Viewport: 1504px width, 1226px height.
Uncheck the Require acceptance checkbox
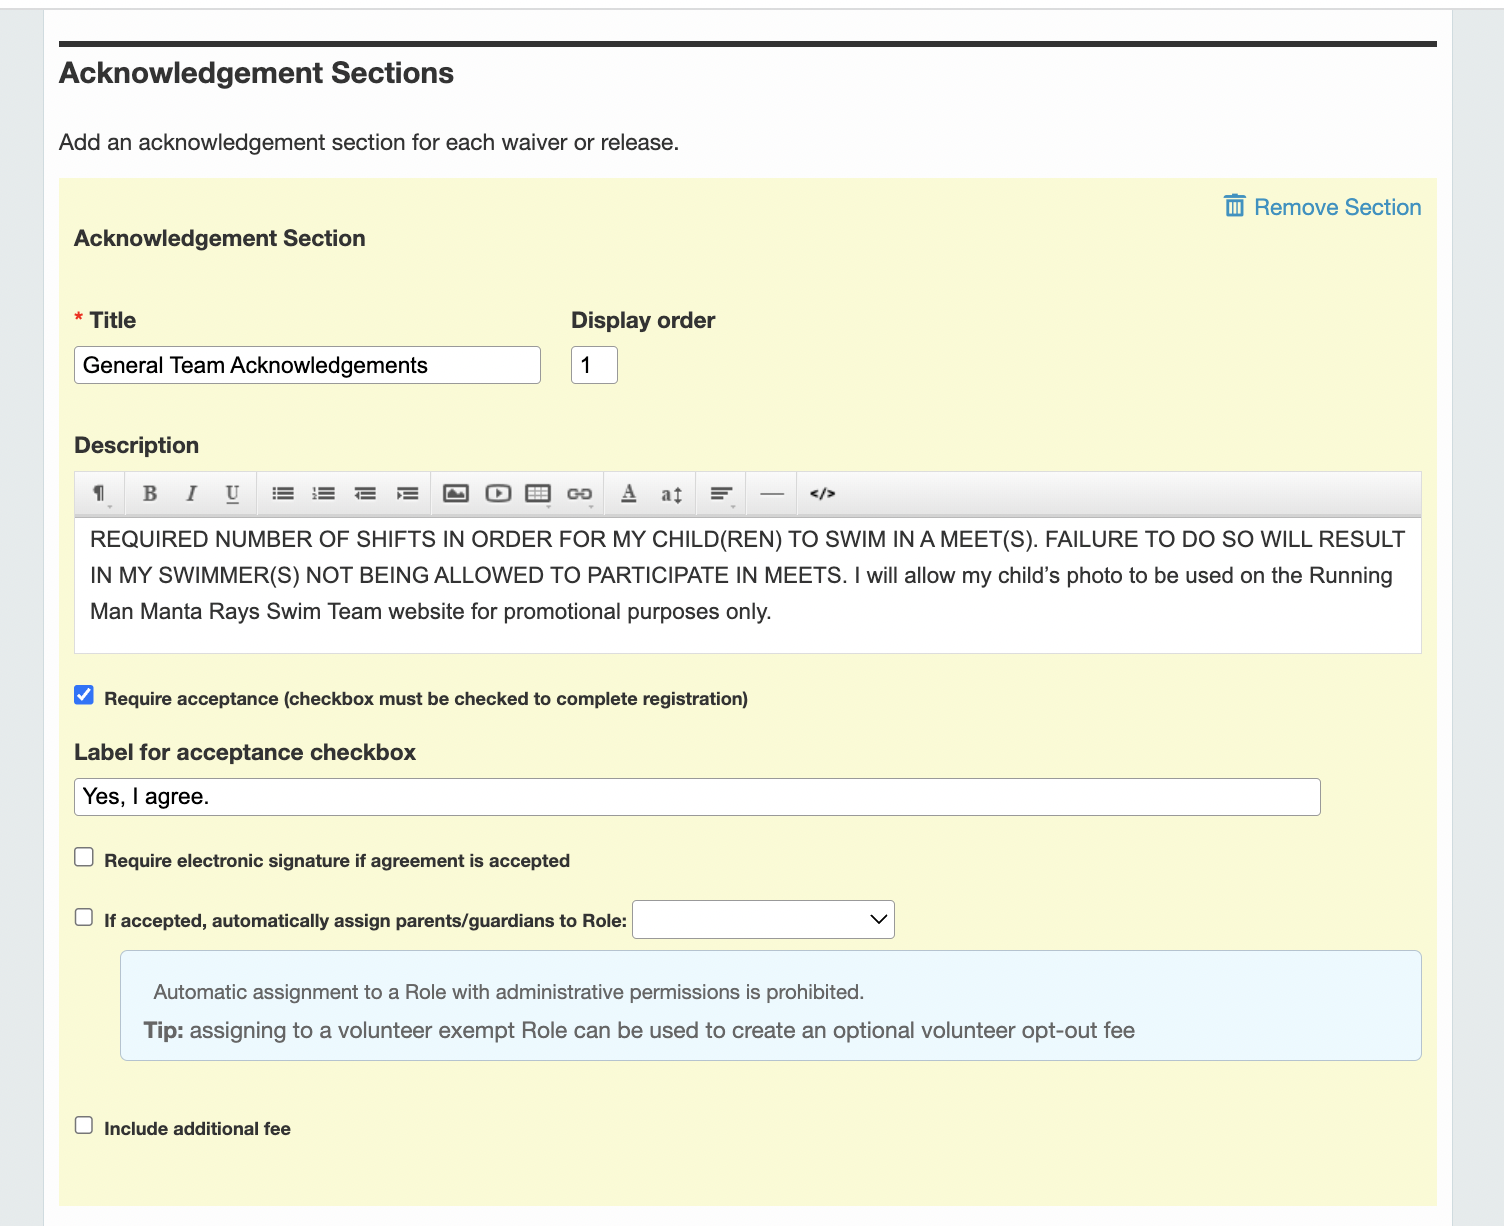pos(84,694)
